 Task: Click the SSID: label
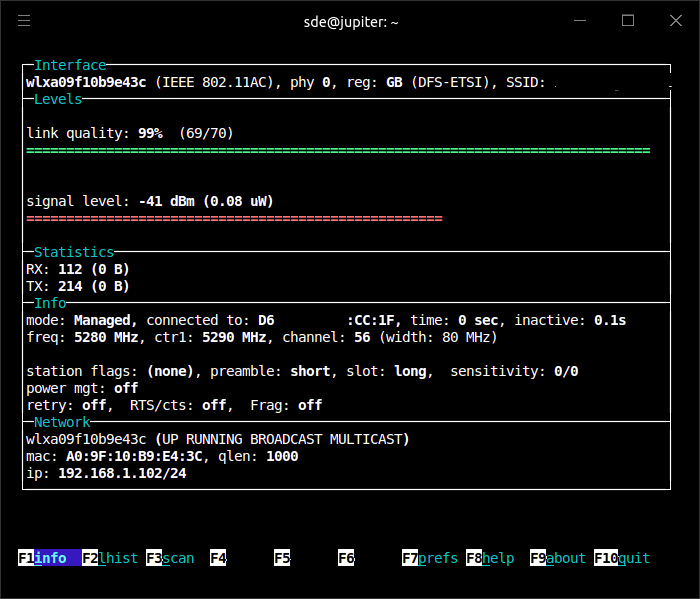click(526, 83)
